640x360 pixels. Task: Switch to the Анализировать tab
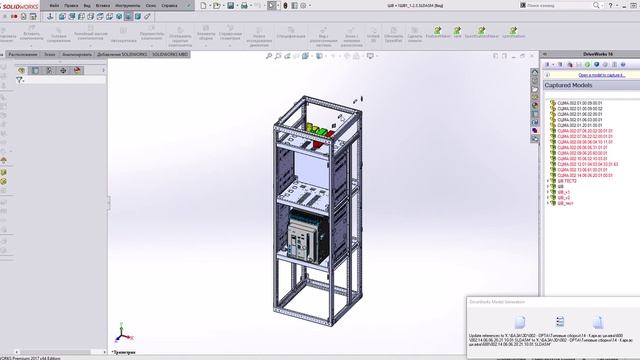(x=77, y=54)
